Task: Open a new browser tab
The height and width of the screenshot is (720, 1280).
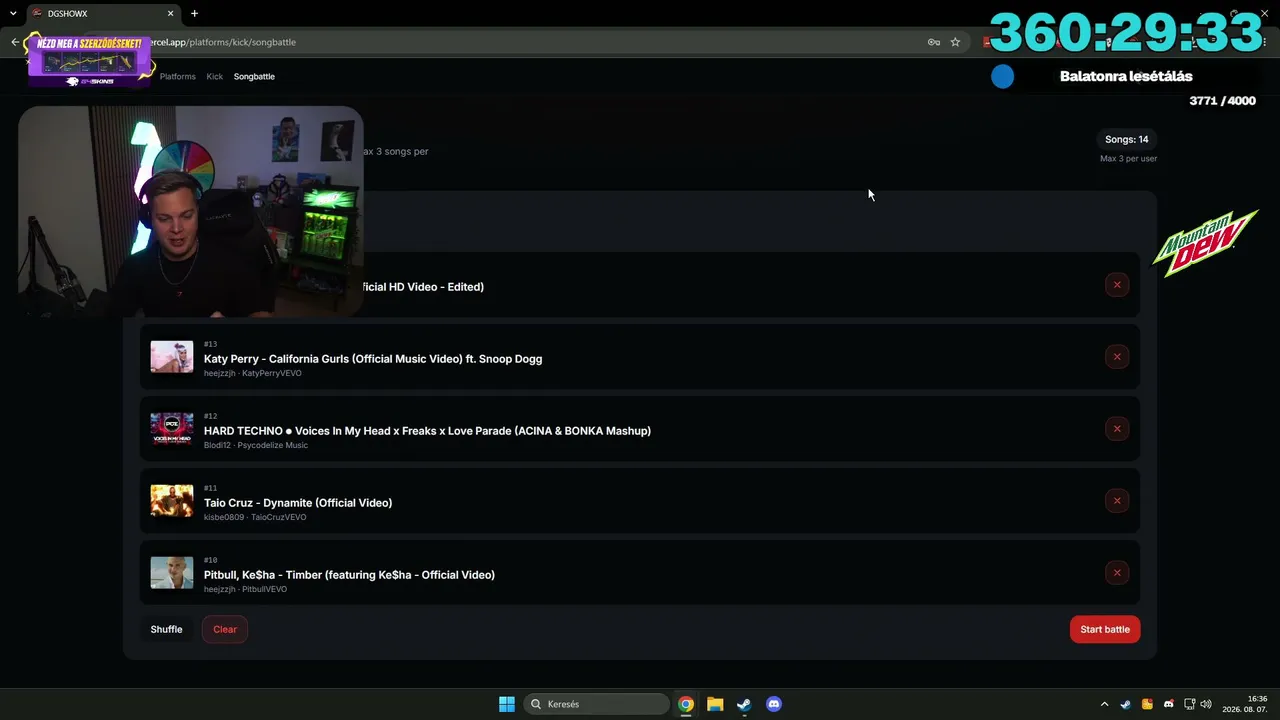Action: (194, 13)
